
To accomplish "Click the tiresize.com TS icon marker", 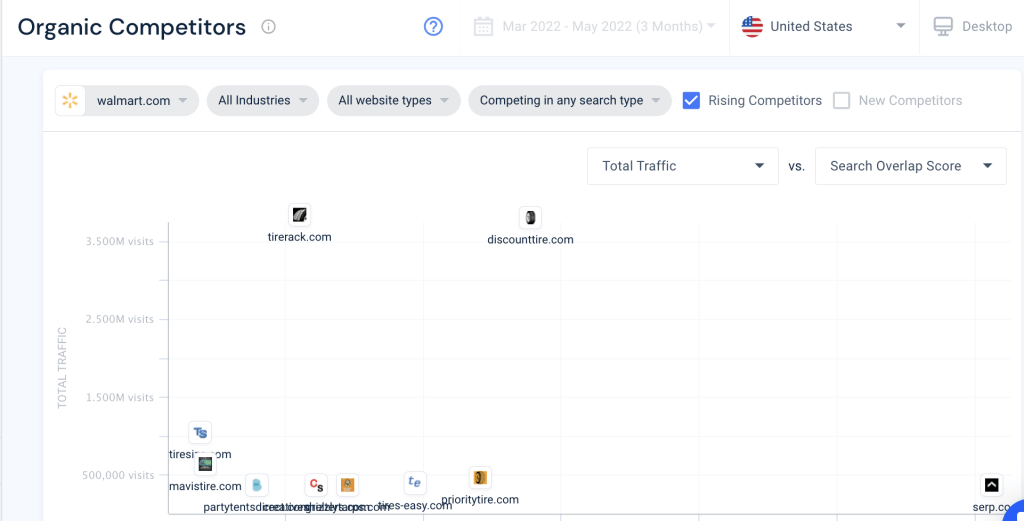I will [x=200, y=432].
